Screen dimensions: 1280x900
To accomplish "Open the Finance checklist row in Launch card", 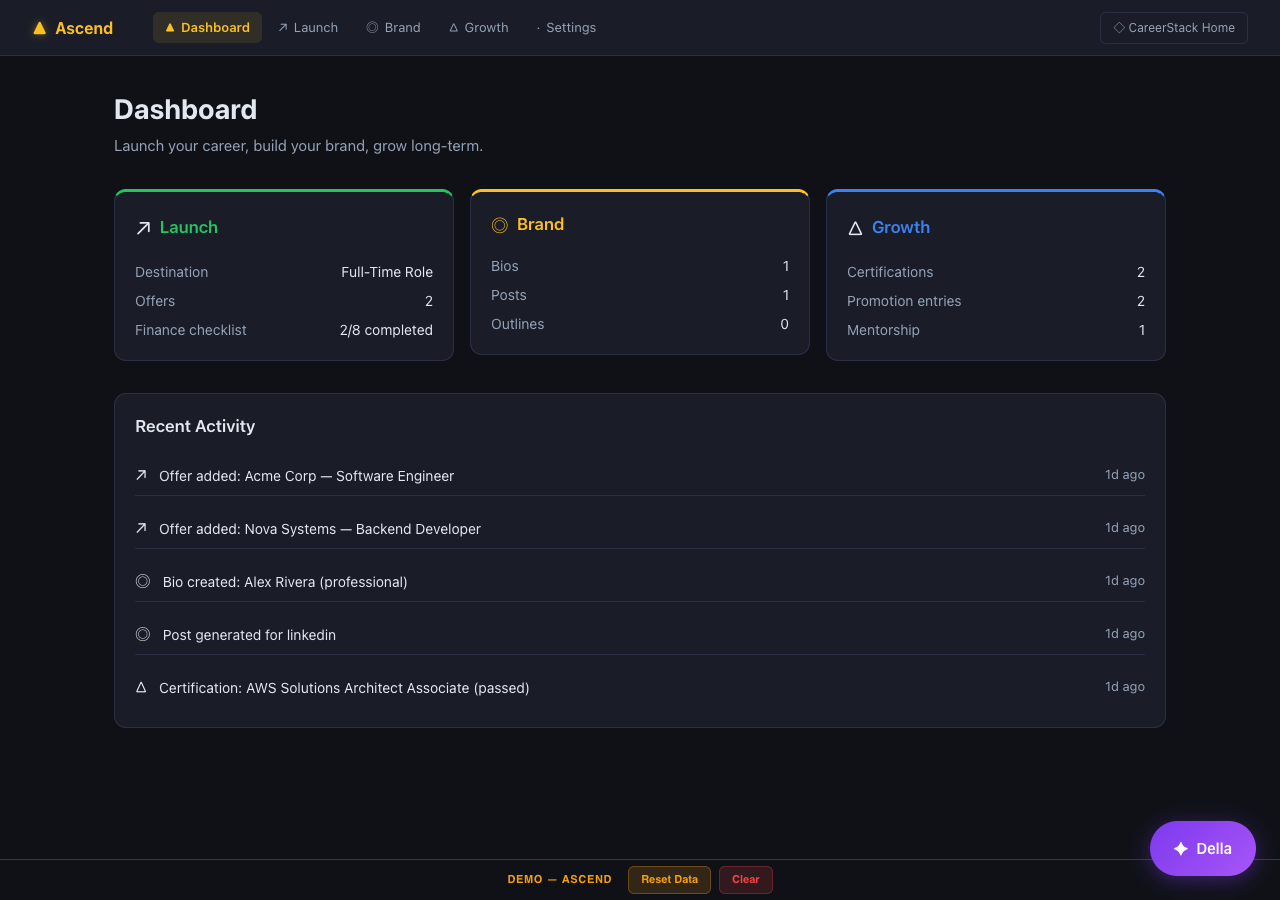I will pos(284,330).
